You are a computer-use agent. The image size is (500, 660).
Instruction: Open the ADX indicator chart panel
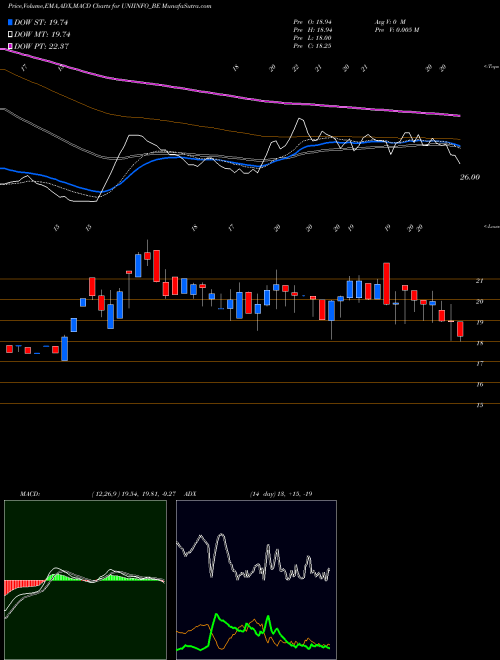(x=256, y=580)
